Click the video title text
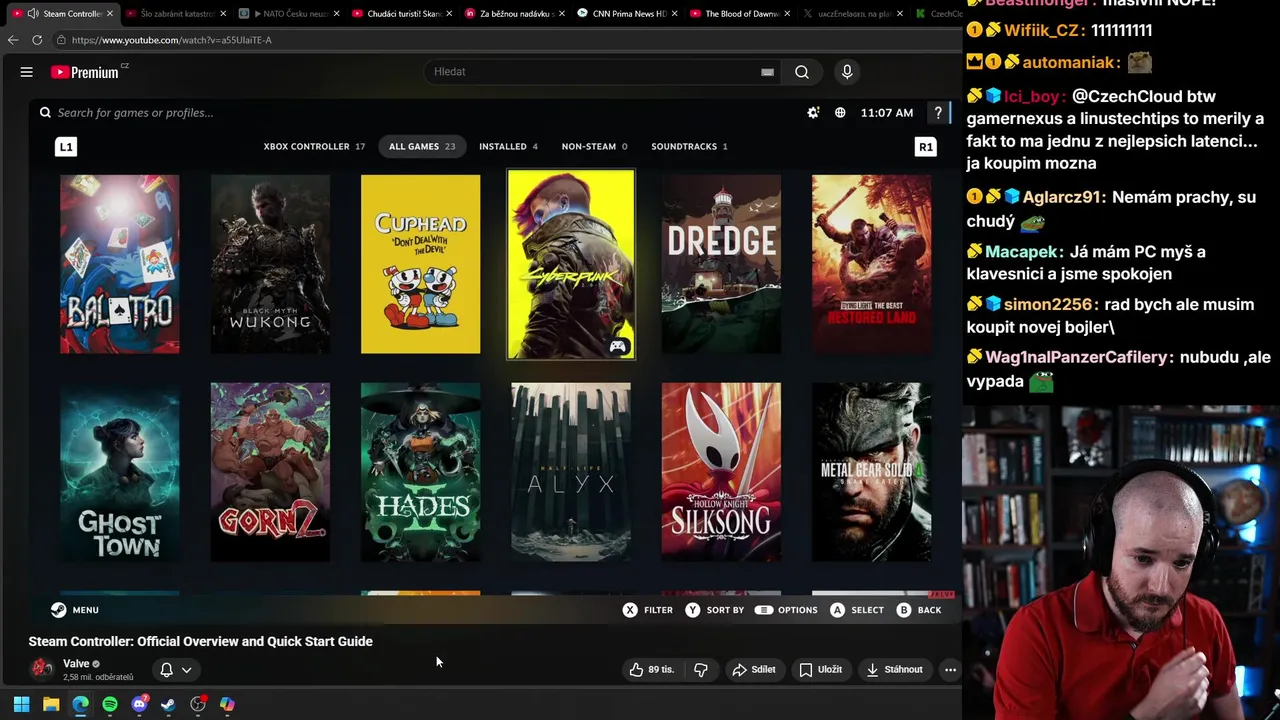The height and width of the screenshot is (720, 1280). tap(200, 642)
